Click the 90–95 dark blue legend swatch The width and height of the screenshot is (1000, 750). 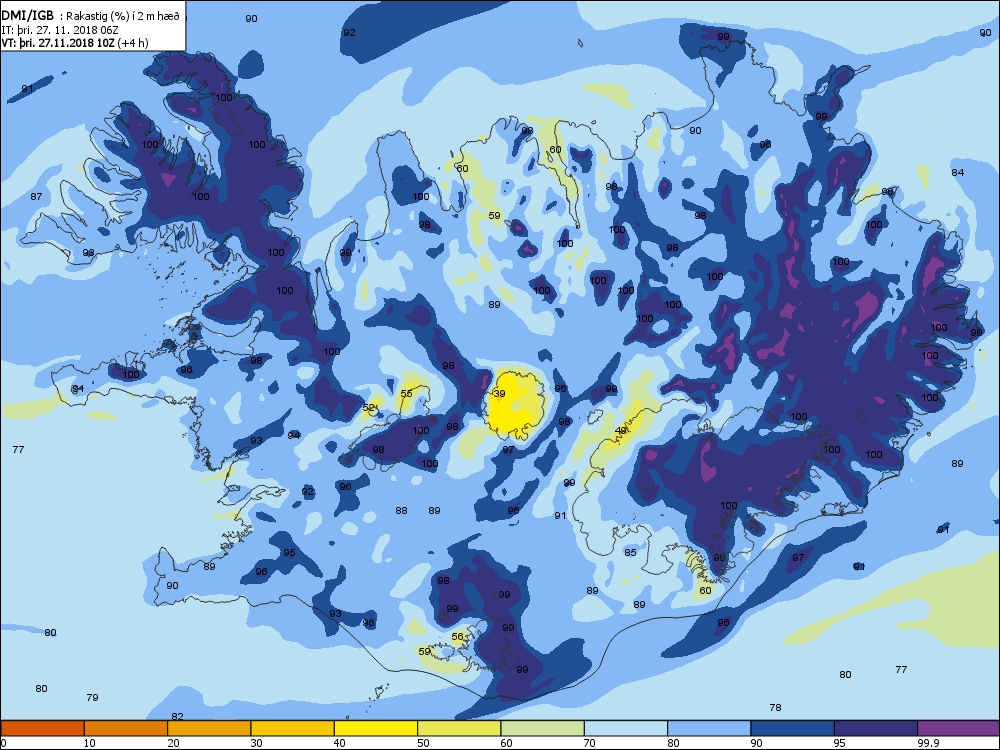[x=793, y=728]
